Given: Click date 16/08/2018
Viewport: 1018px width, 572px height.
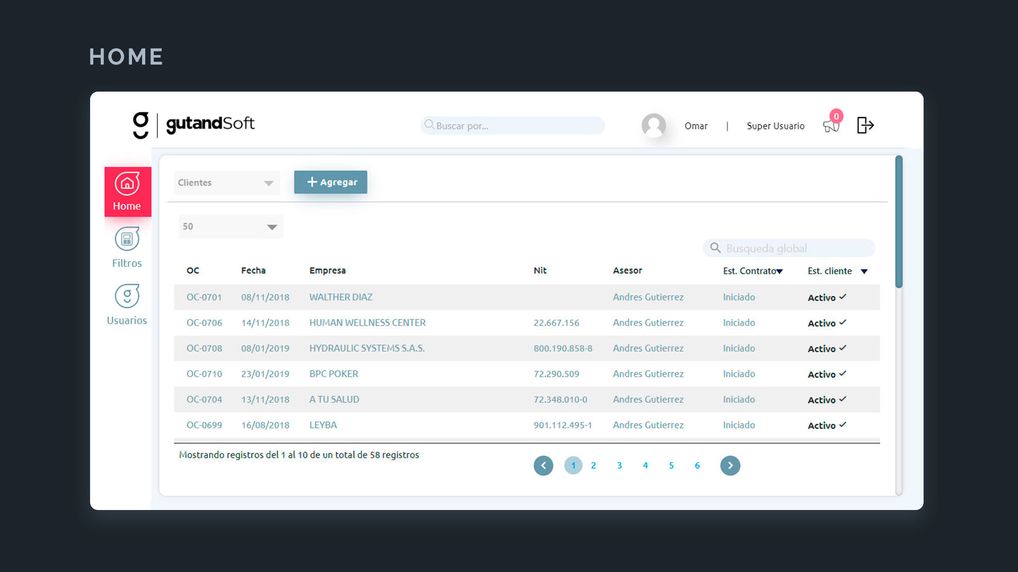Looking at the screenshot, I should click(x=265, y=425).
